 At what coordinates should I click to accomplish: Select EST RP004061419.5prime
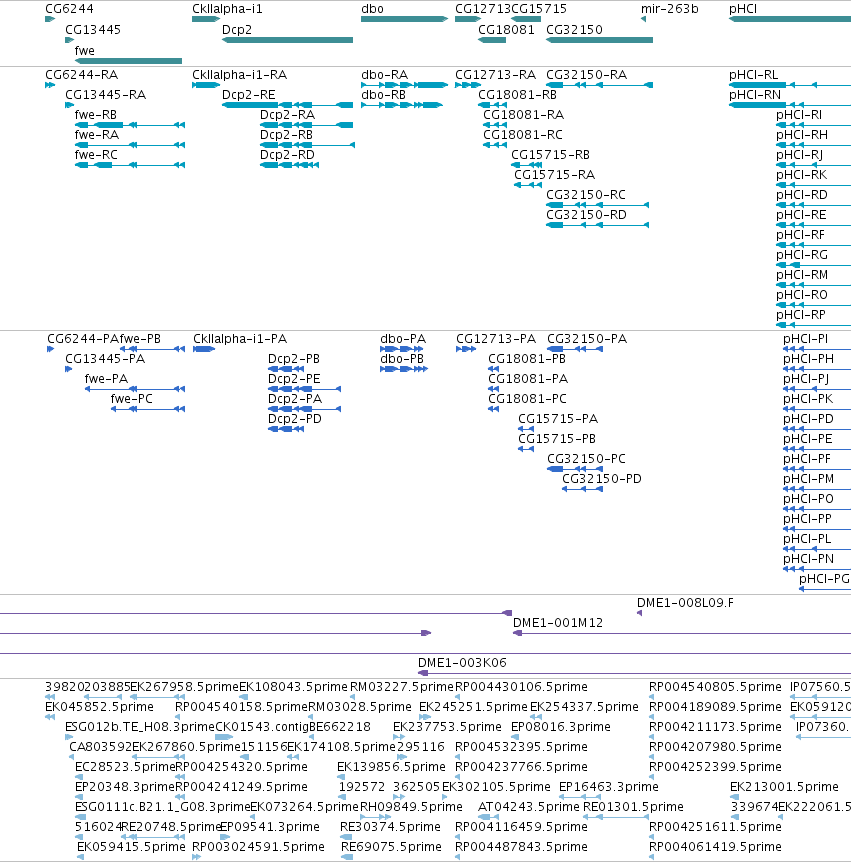[715, 847]
